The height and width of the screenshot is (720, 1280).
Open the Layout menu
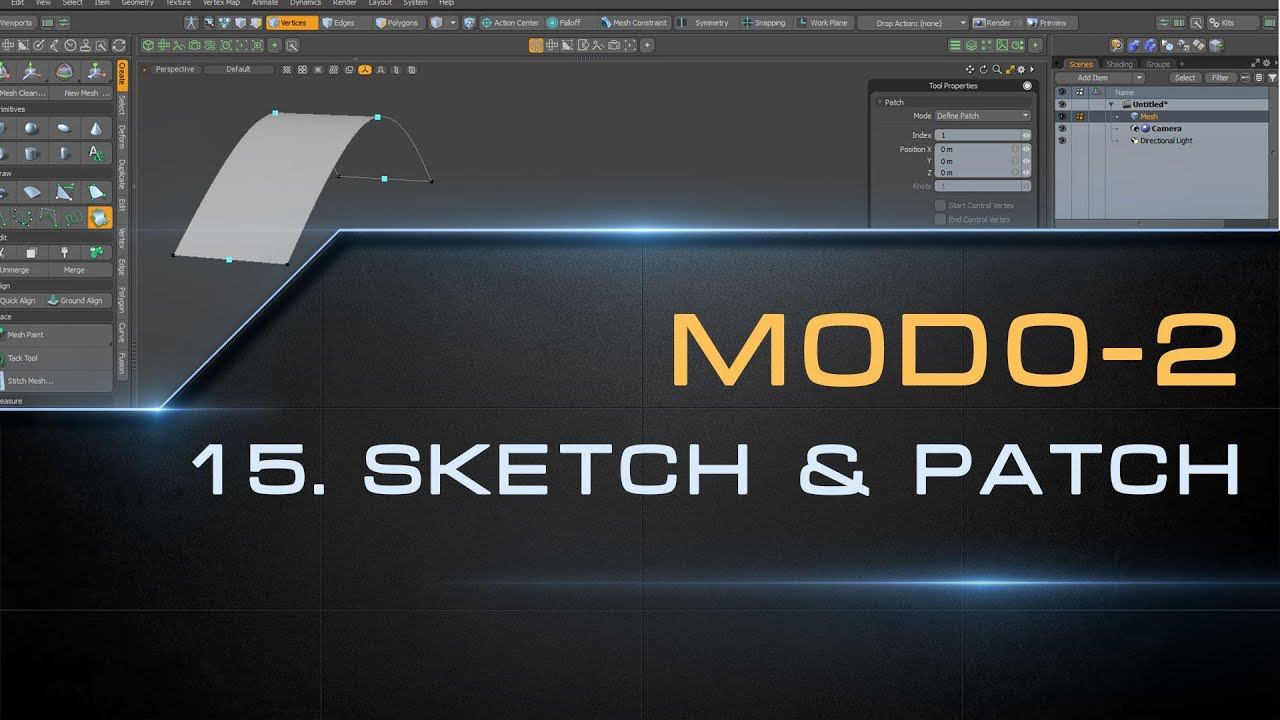(380, 3)
